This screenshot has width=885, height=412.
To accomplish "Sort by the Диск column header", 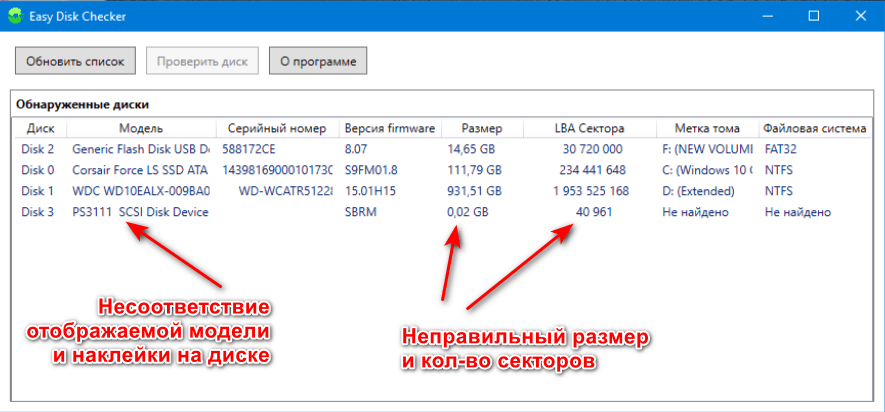I will 39,129.
